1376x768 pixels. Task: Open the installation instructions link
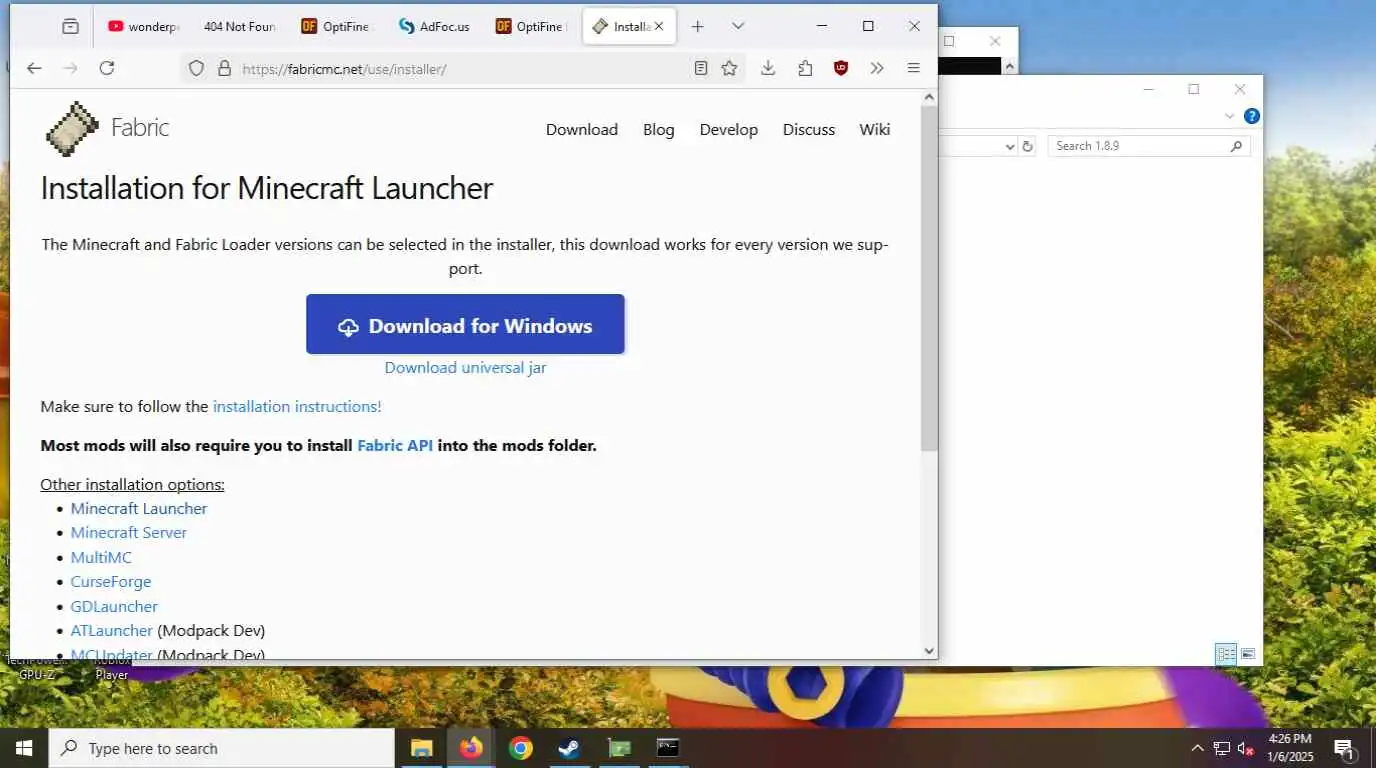coord(297,406)
